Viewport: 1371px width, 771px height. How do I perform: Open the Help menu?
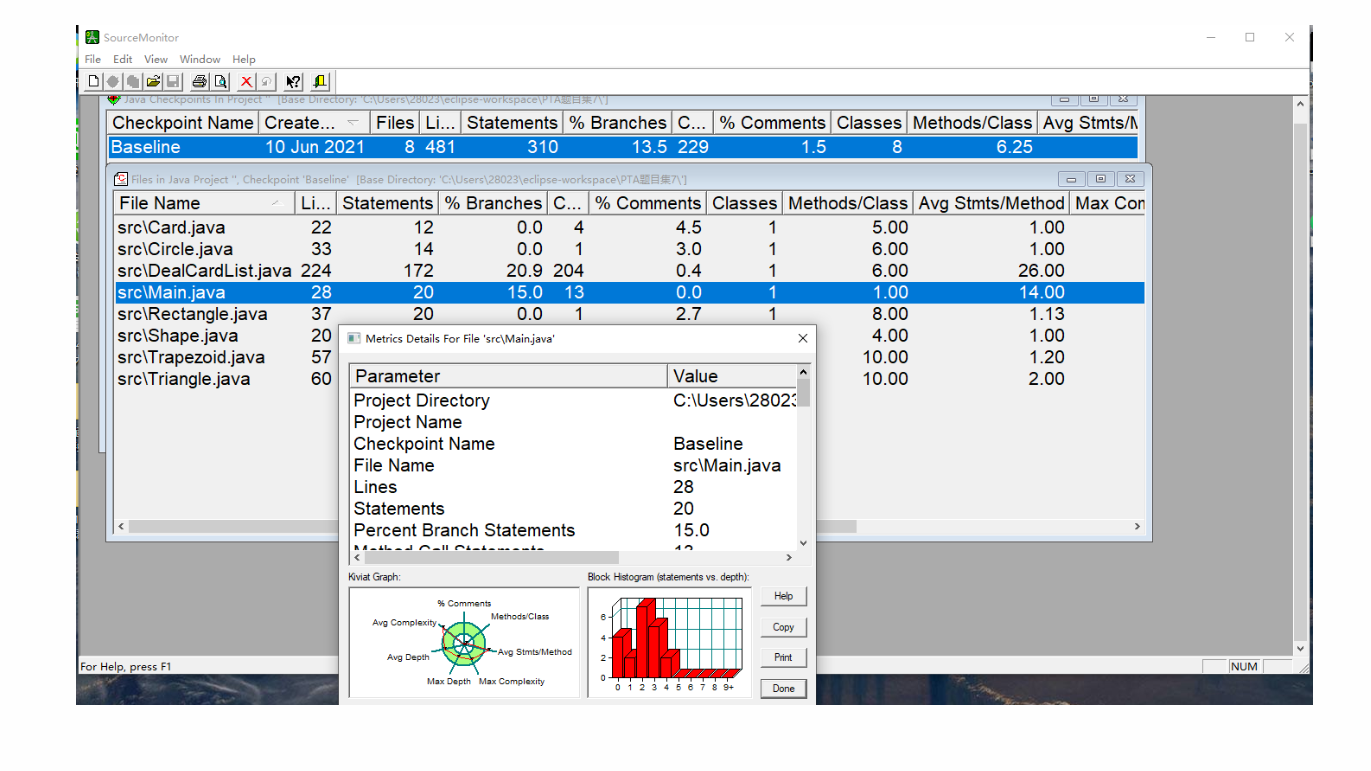pyautogui.click(x=244, y=59)
